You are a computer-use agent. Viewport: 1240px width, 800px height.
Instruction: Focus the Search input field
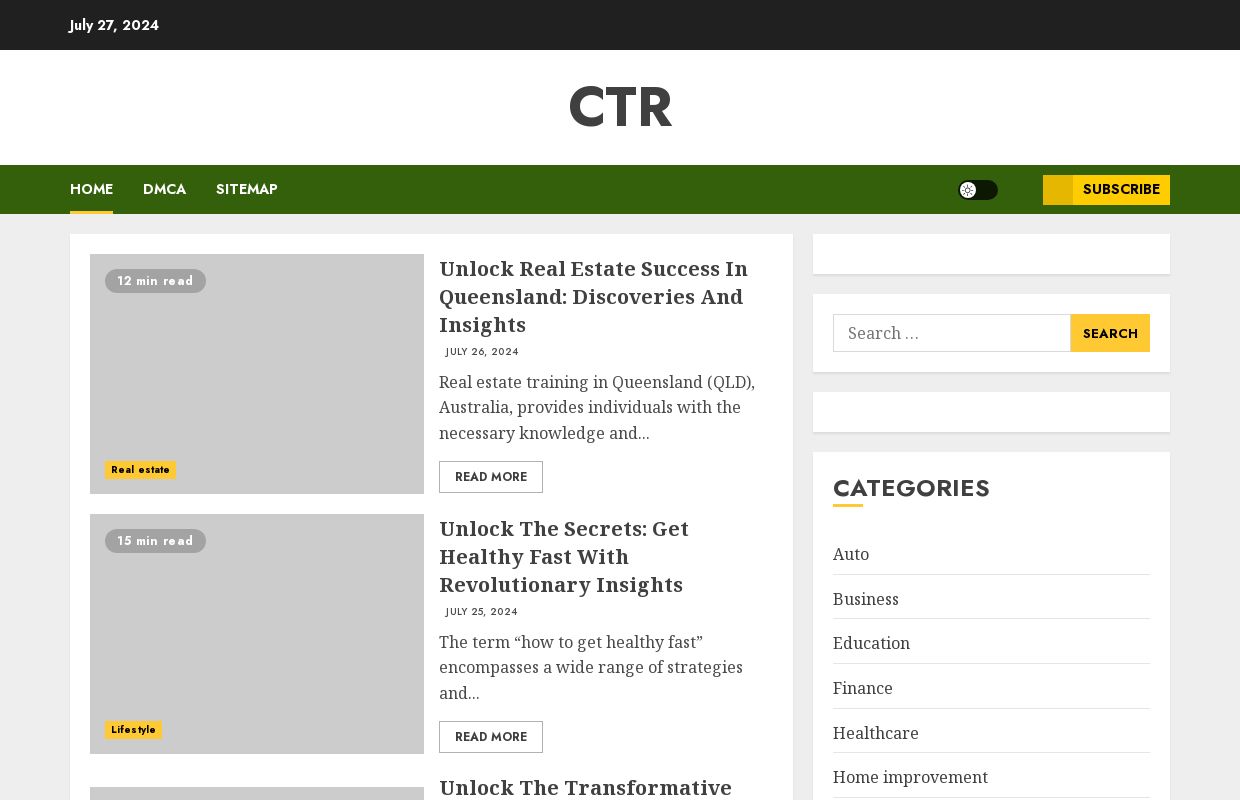click(x=951, y=333)
